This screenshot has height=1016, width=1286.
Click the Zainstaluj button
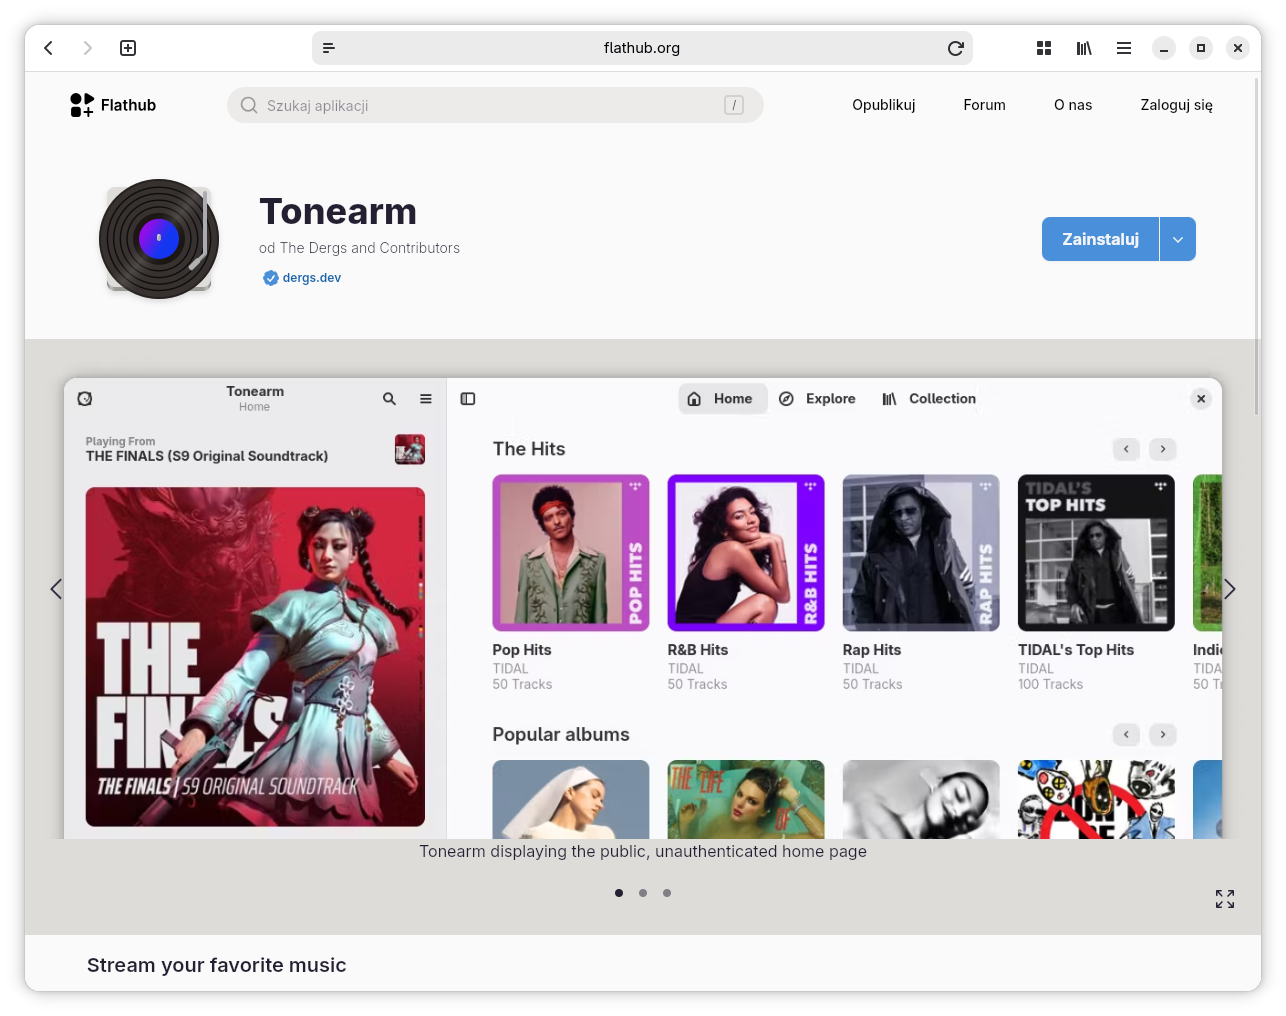[1100, 239]
